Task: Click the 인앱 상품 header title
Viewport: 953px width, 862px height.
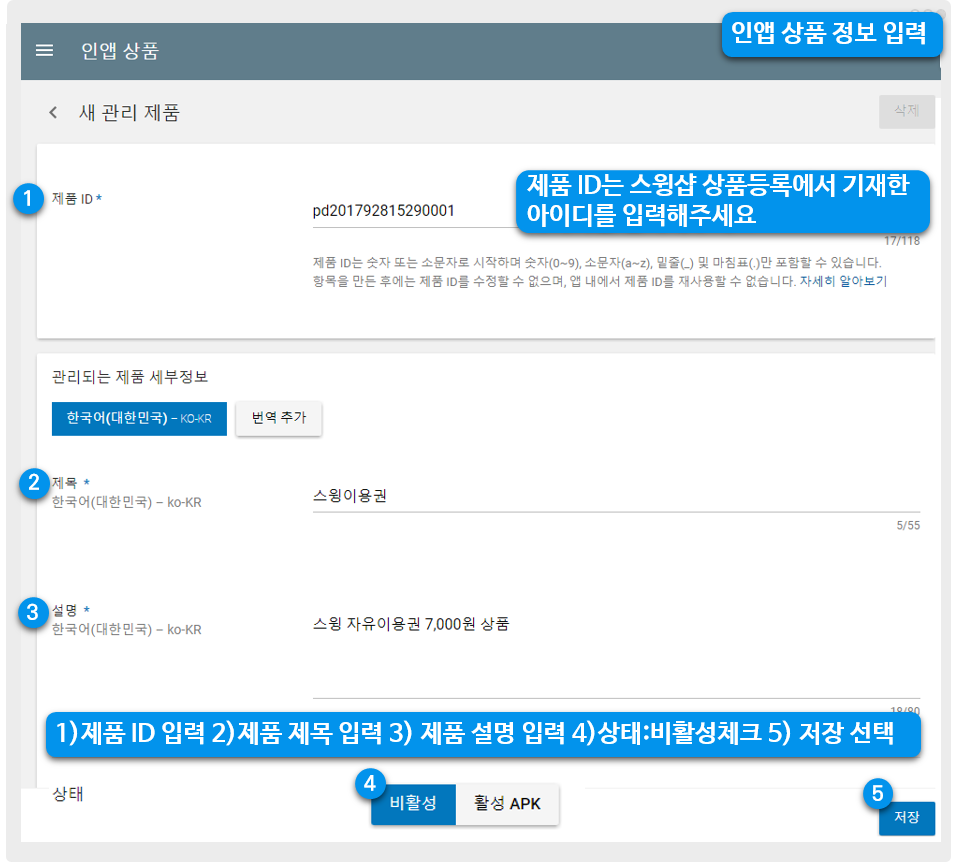Action: [120, 51]
